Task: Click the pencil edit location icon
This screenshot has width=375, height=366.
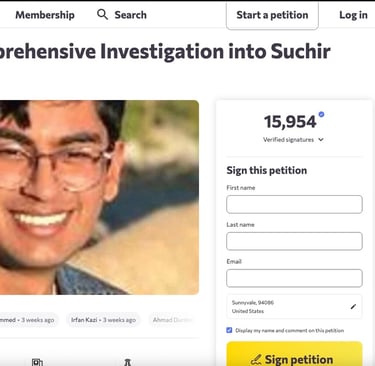Action: (353, 306)
